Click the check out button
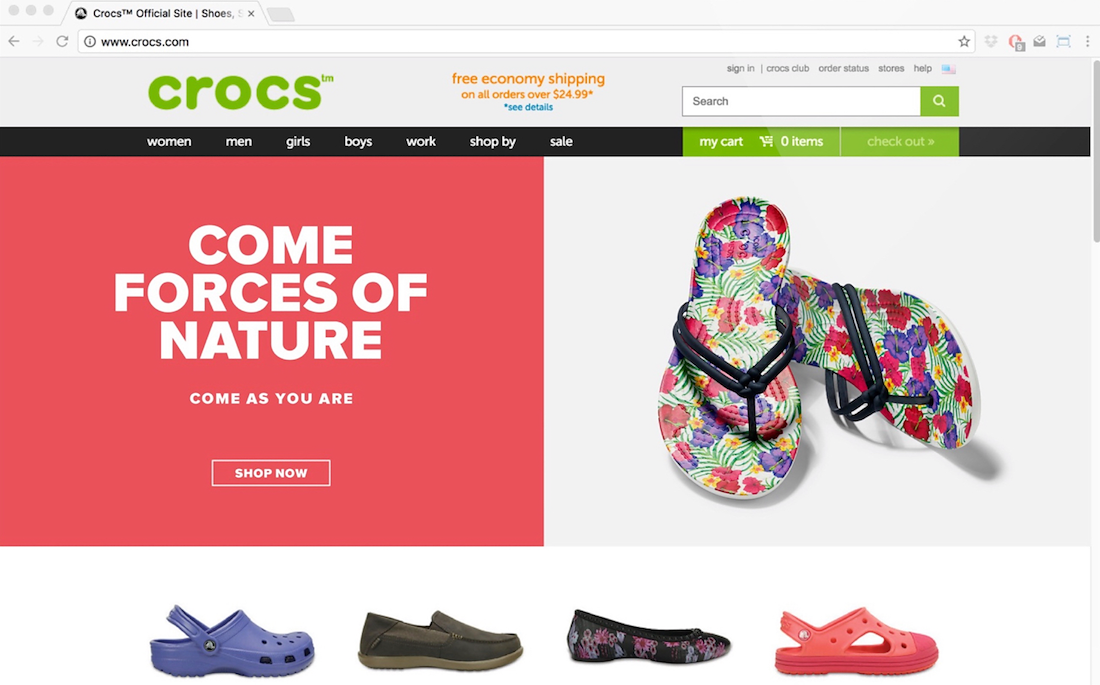Viewport: 1100px width, 685px height. (x=900, y=142)
